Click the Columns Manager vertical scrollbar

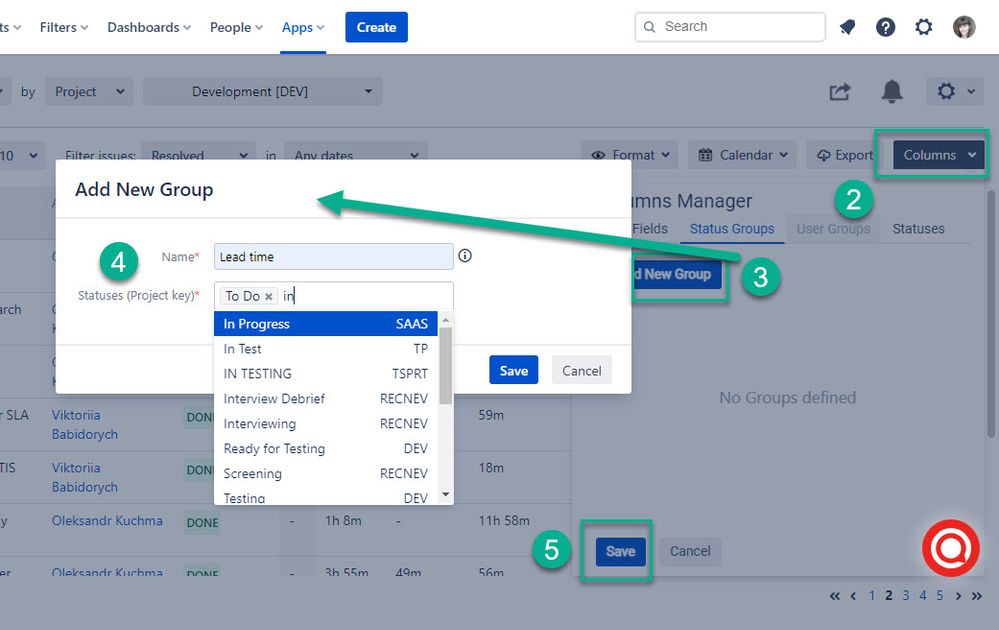(991, 315)
